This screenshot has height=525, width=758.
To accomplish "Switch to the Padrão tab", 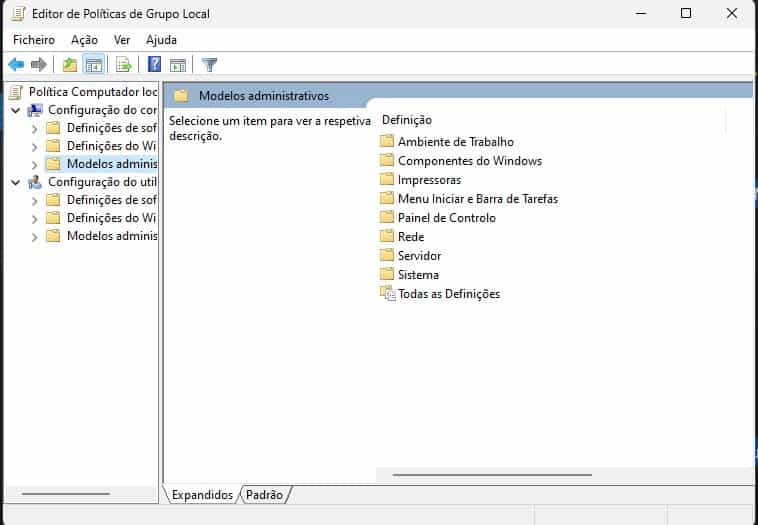I will [264, 495].
